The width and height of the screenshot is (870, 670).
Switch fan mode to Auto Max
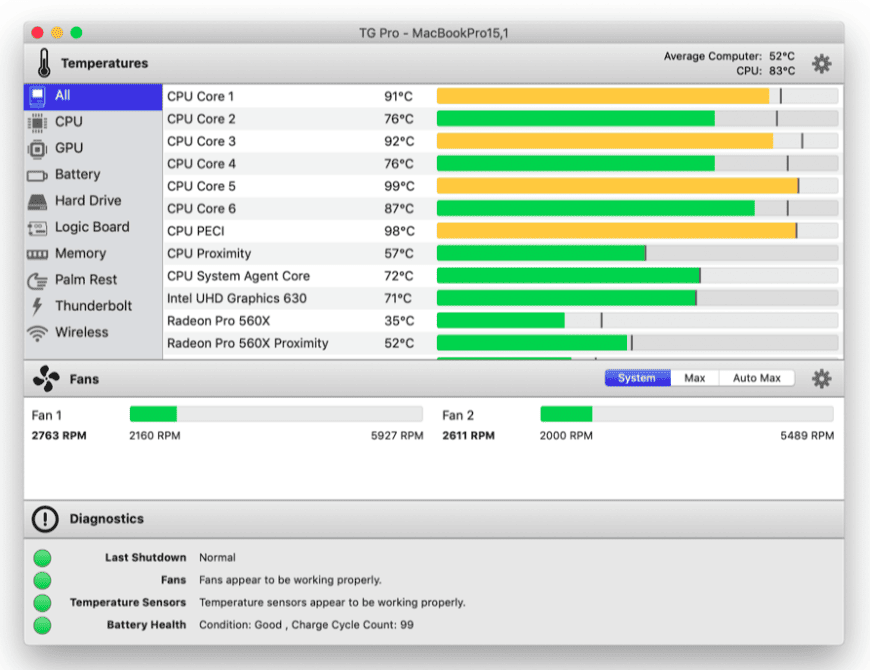(x=756, y=378)
